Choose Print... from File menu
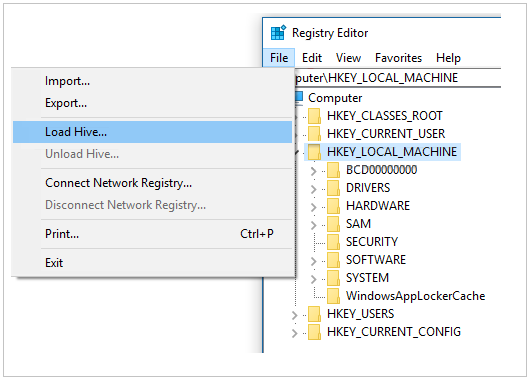This screenshot has width=532, height=384. [152, 234]
